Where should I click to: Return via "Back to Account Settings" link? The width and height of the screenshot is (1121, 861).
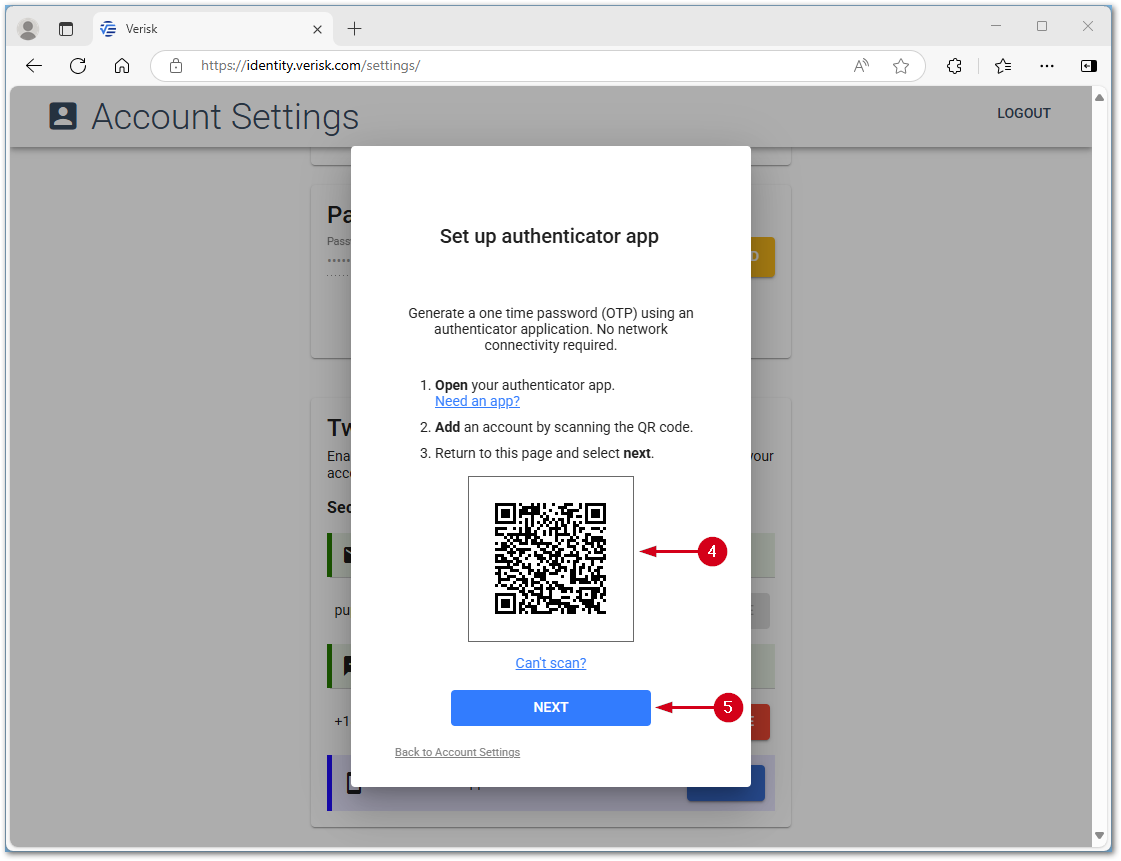(x=457, y=752)
